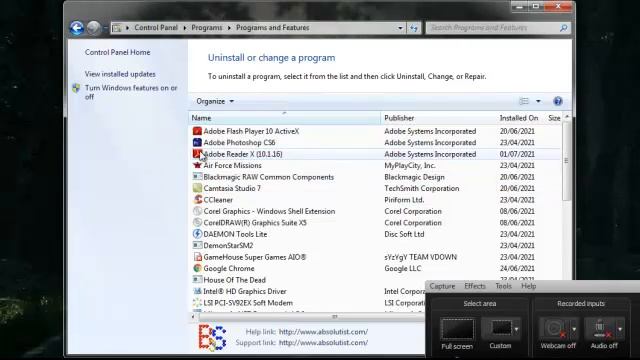Open Turn Windows features on or off
The height and width of the screenshot is (360, 640).
(x=131, y=92)
